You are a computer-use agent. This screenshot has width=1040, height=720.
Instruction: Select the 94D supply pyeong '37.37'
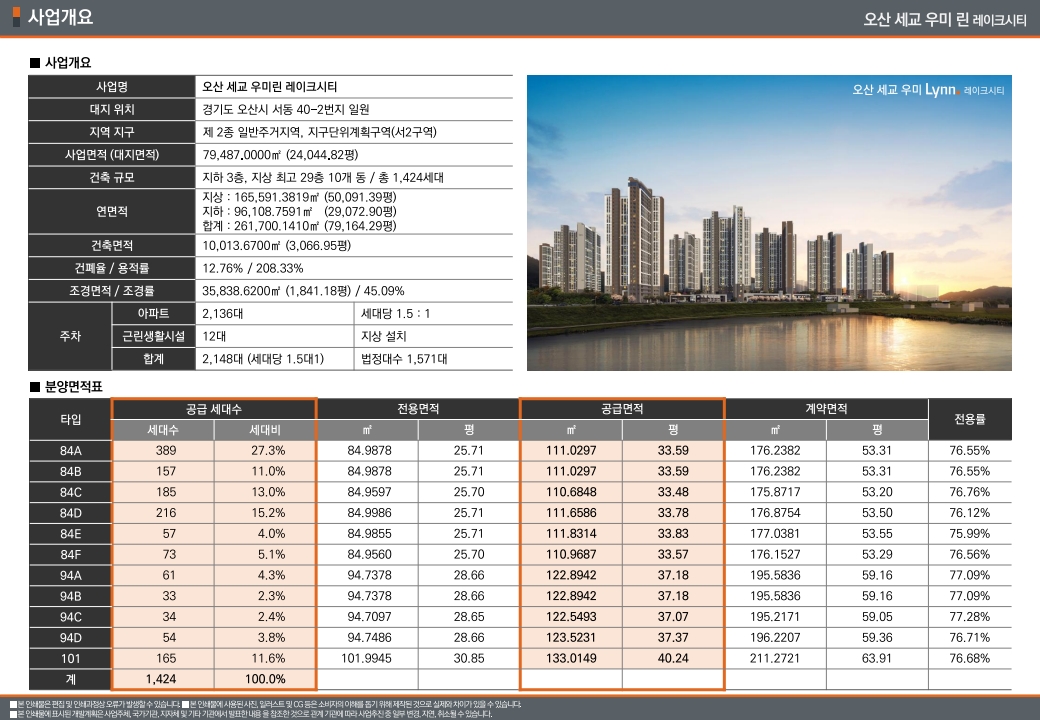click(673, 638)
